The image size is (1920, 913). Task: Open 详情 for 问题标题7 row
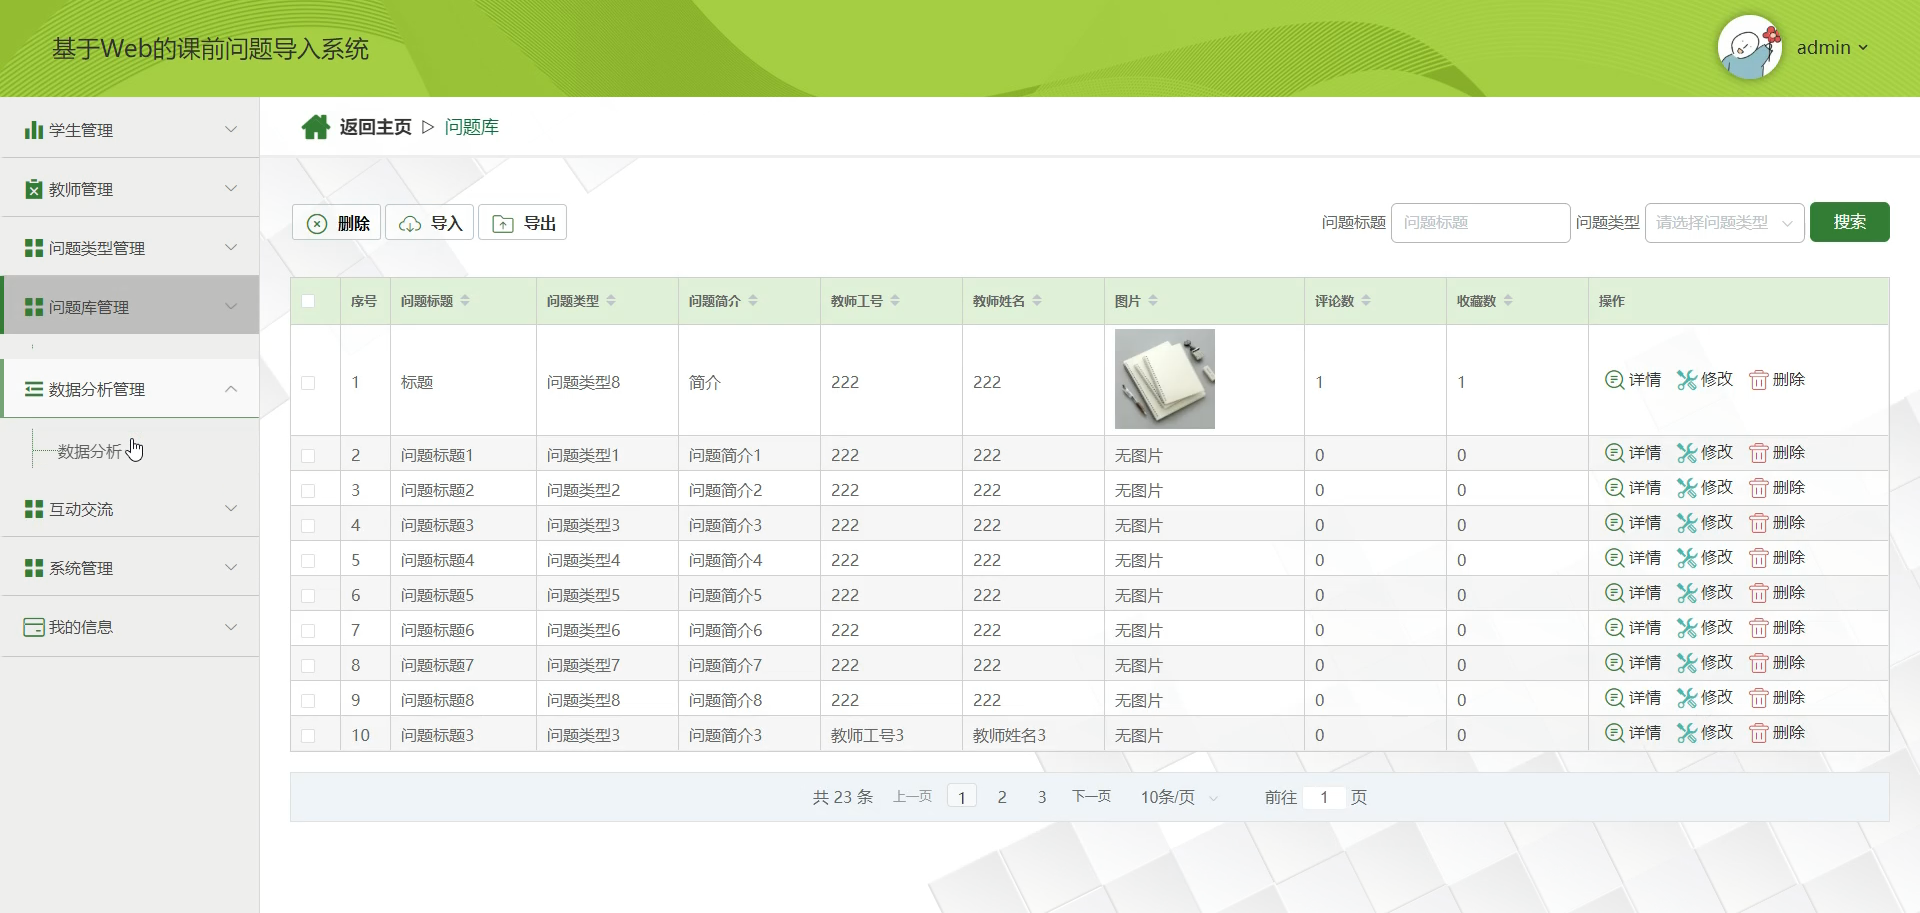coord(1633,663)
